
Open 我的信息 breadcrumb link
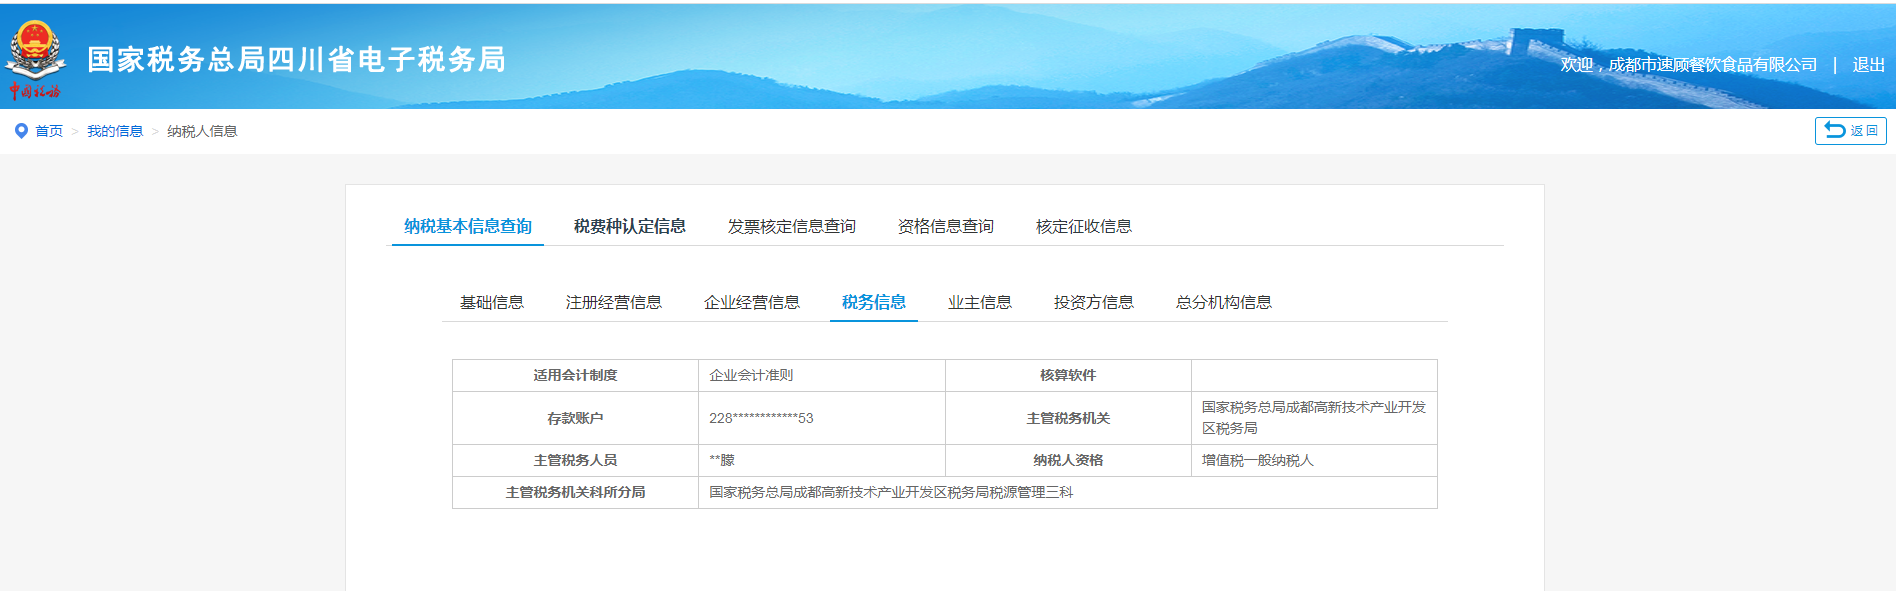point(115,131)
